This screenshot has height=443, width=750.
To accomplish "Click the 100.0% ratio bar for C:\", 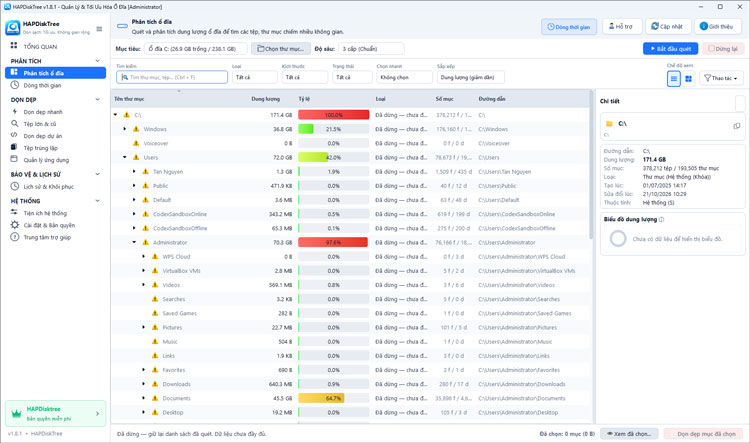I will pyautogui.click(x=333, y=115).
